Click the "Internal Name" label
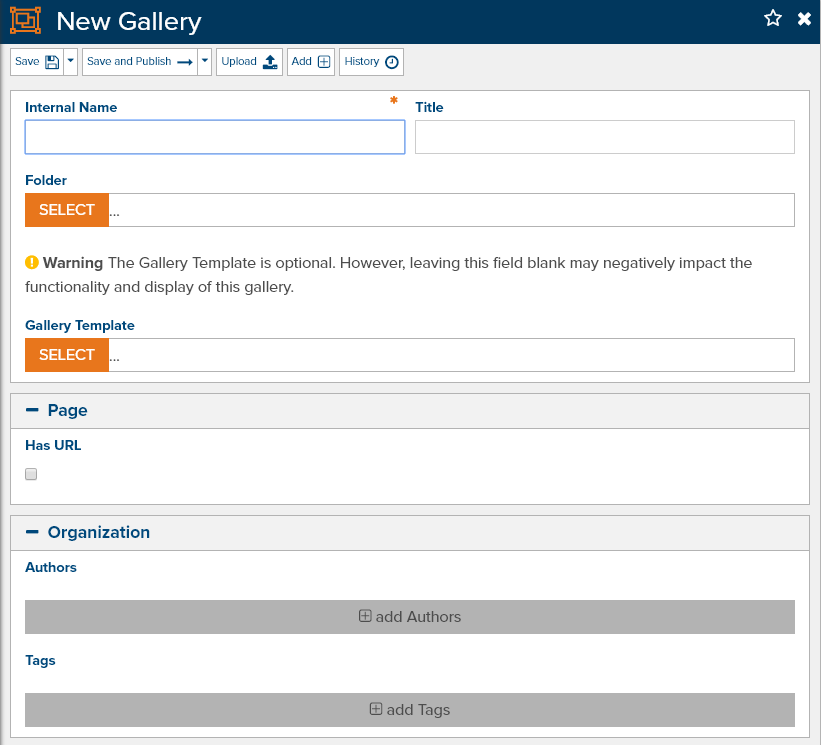Viewport: 821px width, 745px height. (71, 107)
